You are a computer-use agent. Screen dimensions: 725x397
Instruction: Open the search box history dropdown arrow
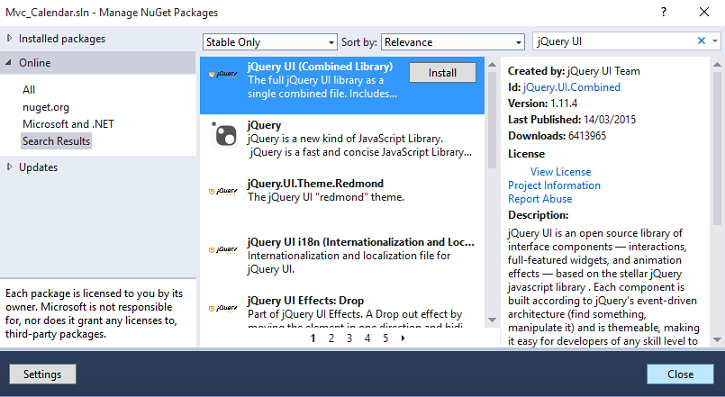(715, 41)
